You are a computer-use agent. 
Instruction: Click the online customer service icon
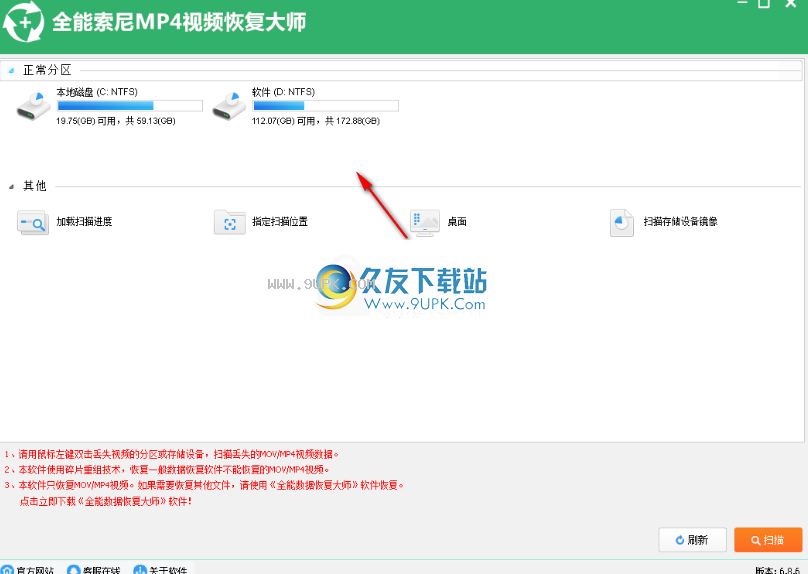[74, 569]
